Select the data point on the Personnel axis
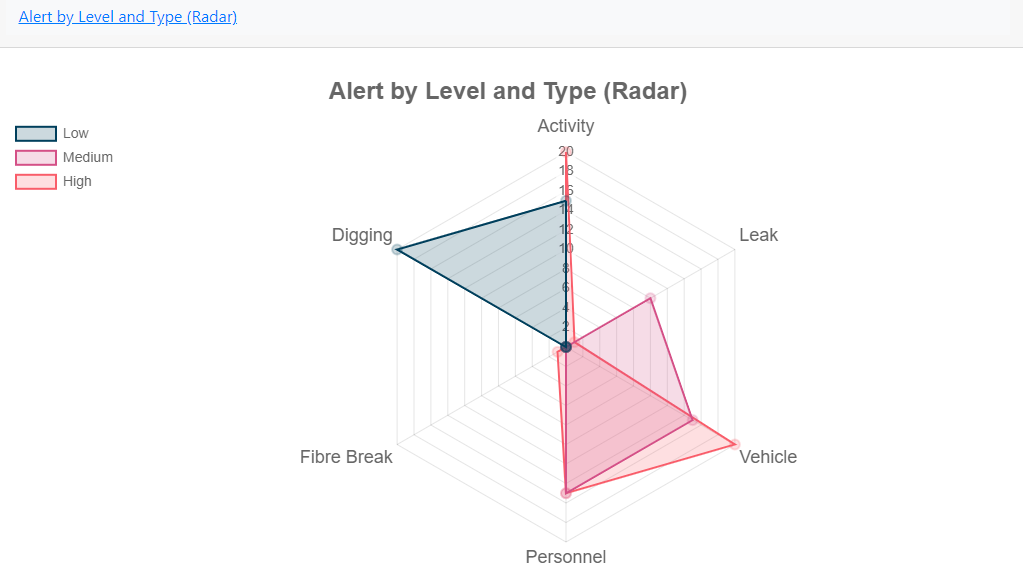The width and height of the screenshot is (1023, 581). click(x=566, y=493)
